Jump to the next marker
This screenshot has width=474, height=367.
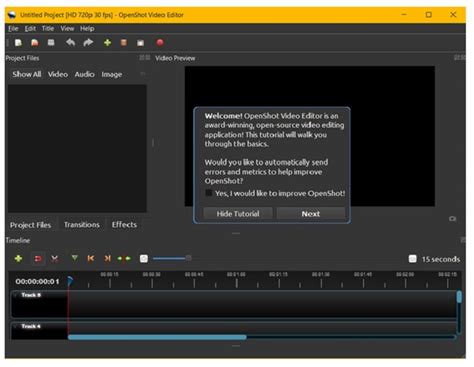(x=107, y=258)
